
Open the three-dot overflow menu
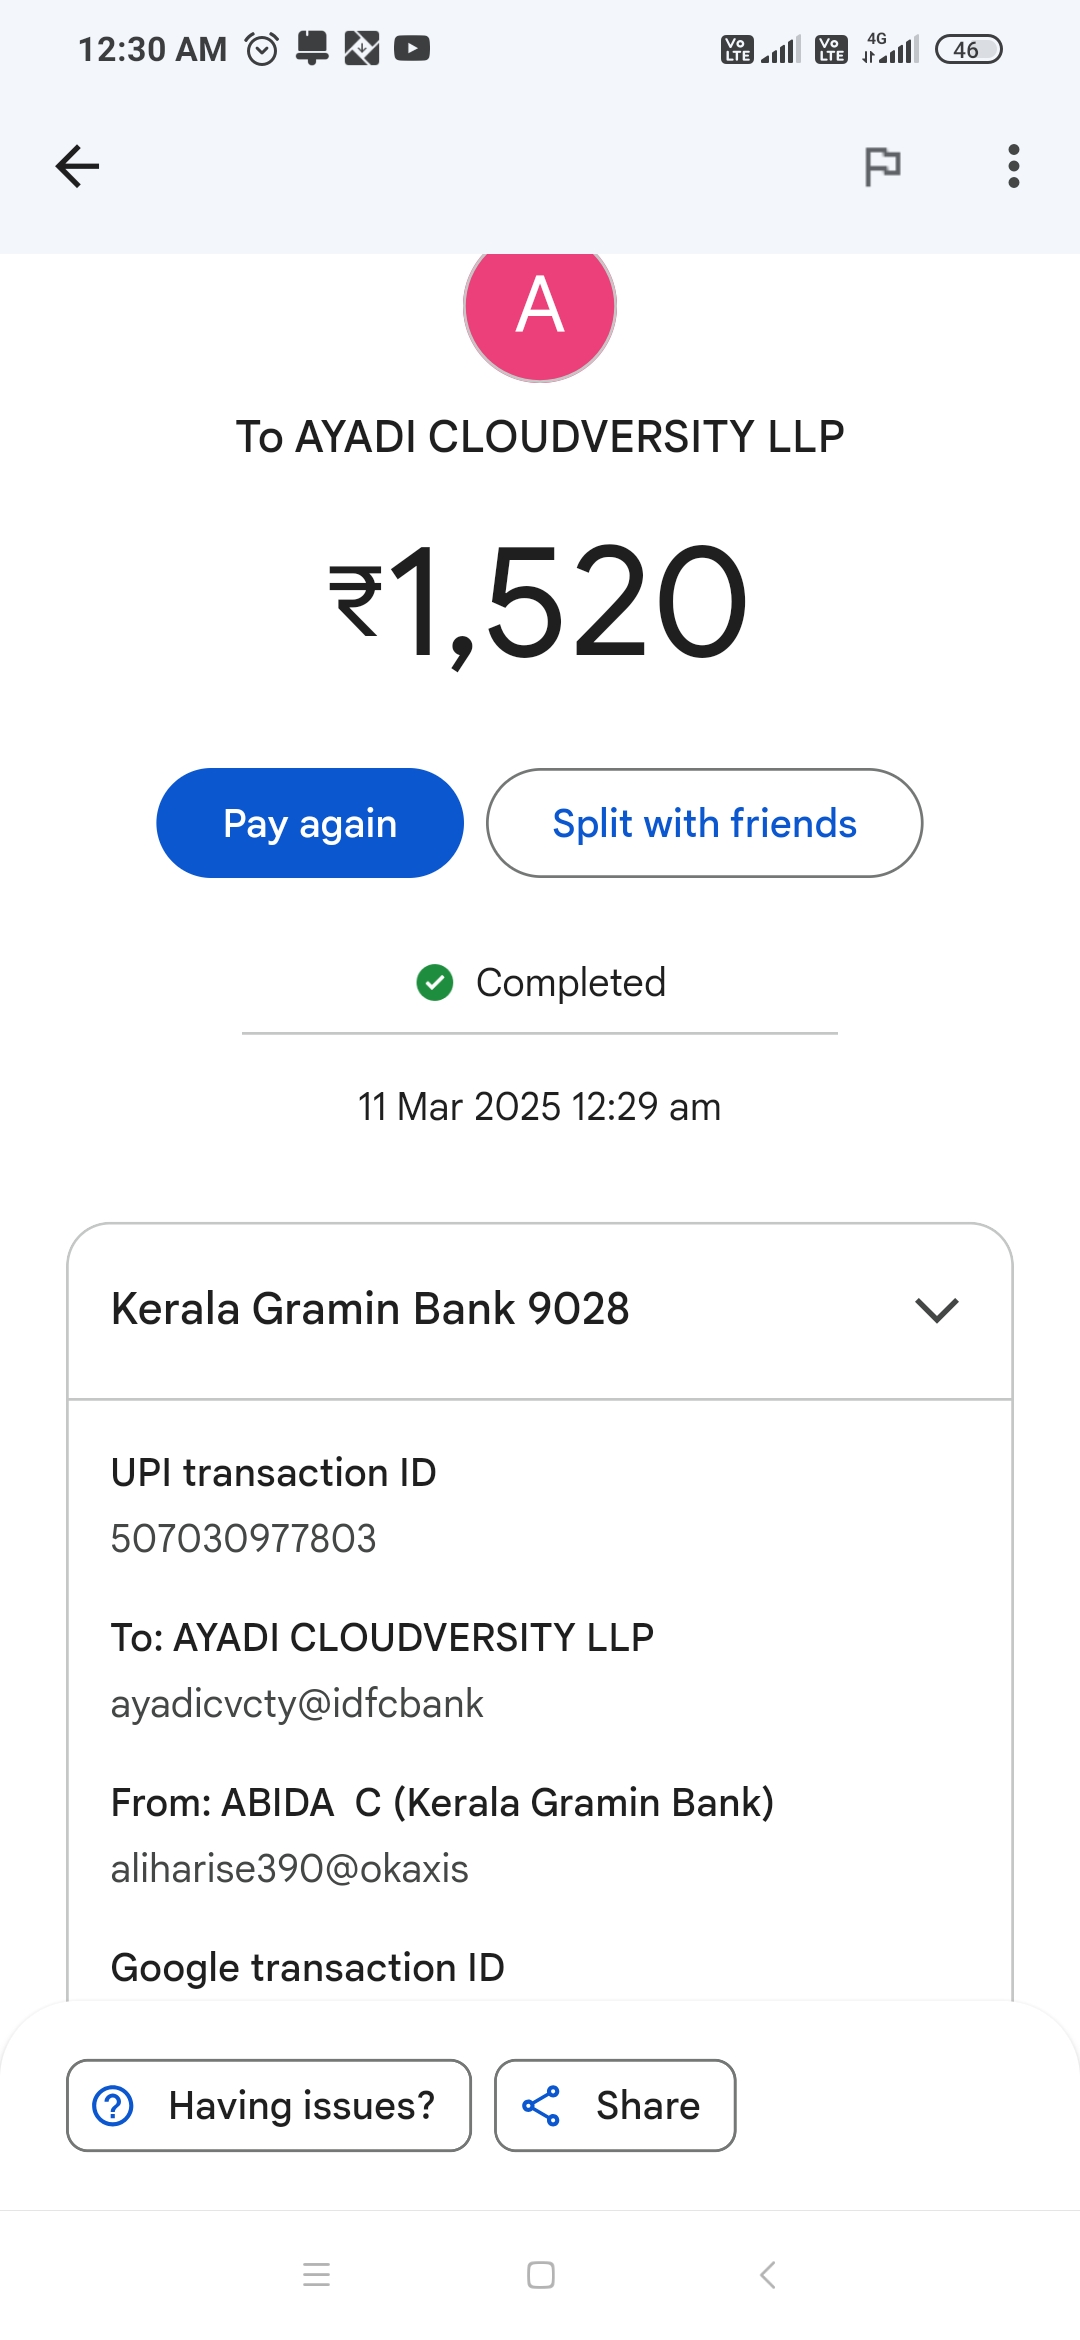[1013, 166]
